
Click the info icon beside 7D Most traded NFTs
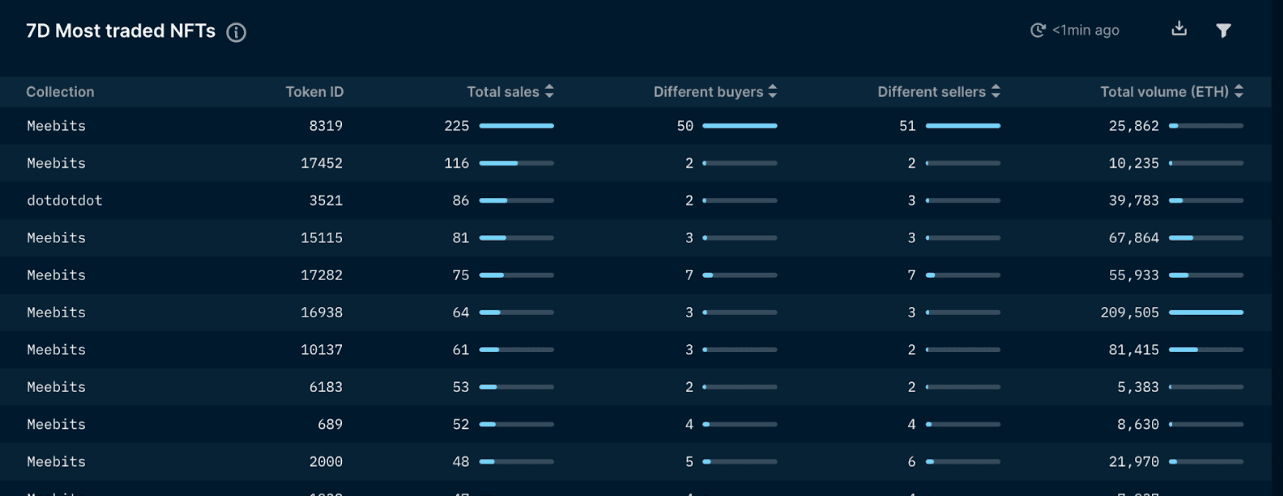pos(236,32)
